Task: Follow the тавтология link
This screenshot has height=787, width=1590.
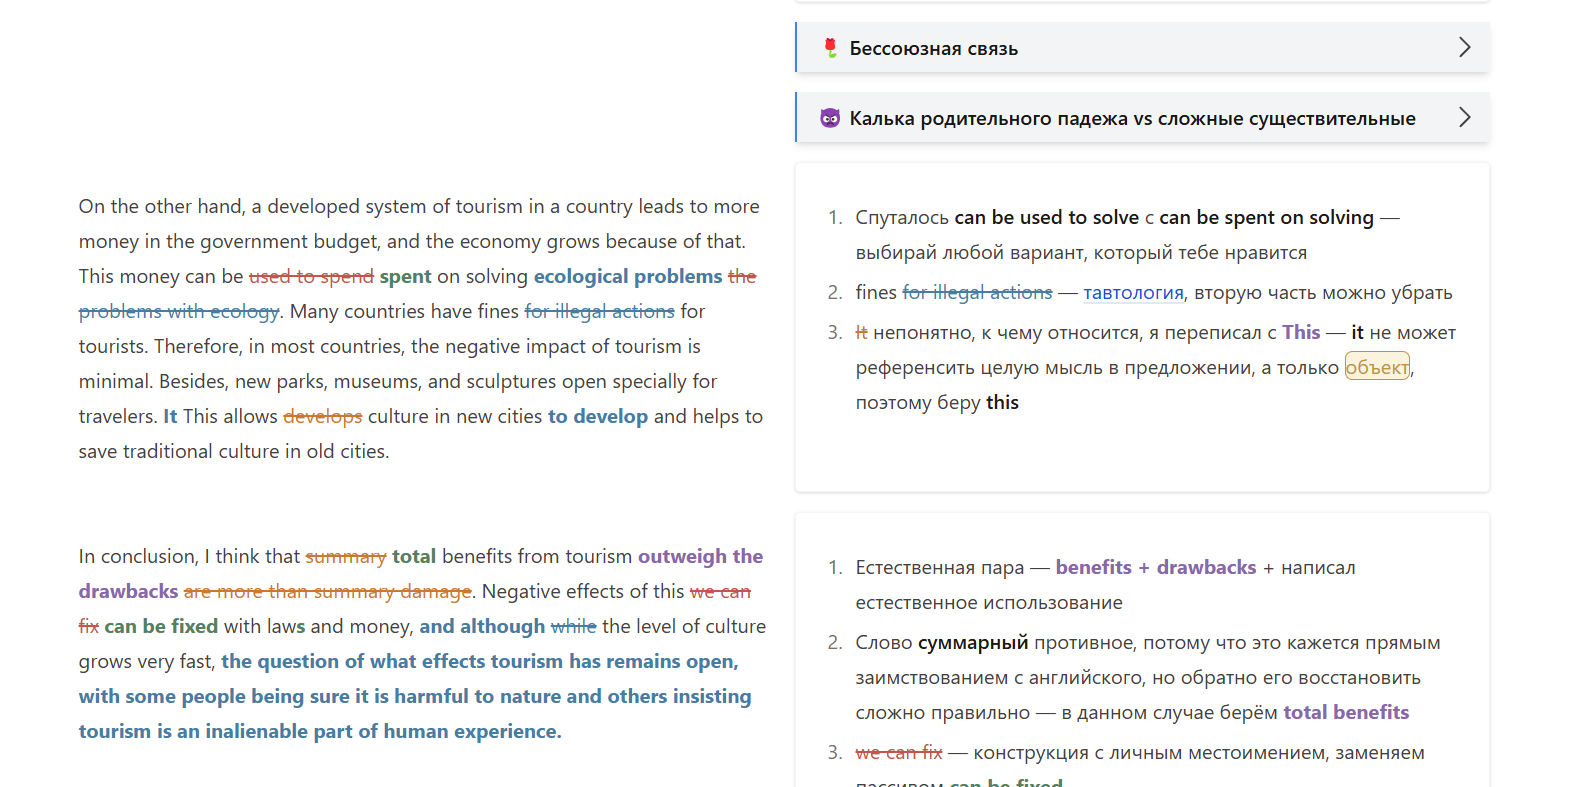Action: [x=1133, y=293]
